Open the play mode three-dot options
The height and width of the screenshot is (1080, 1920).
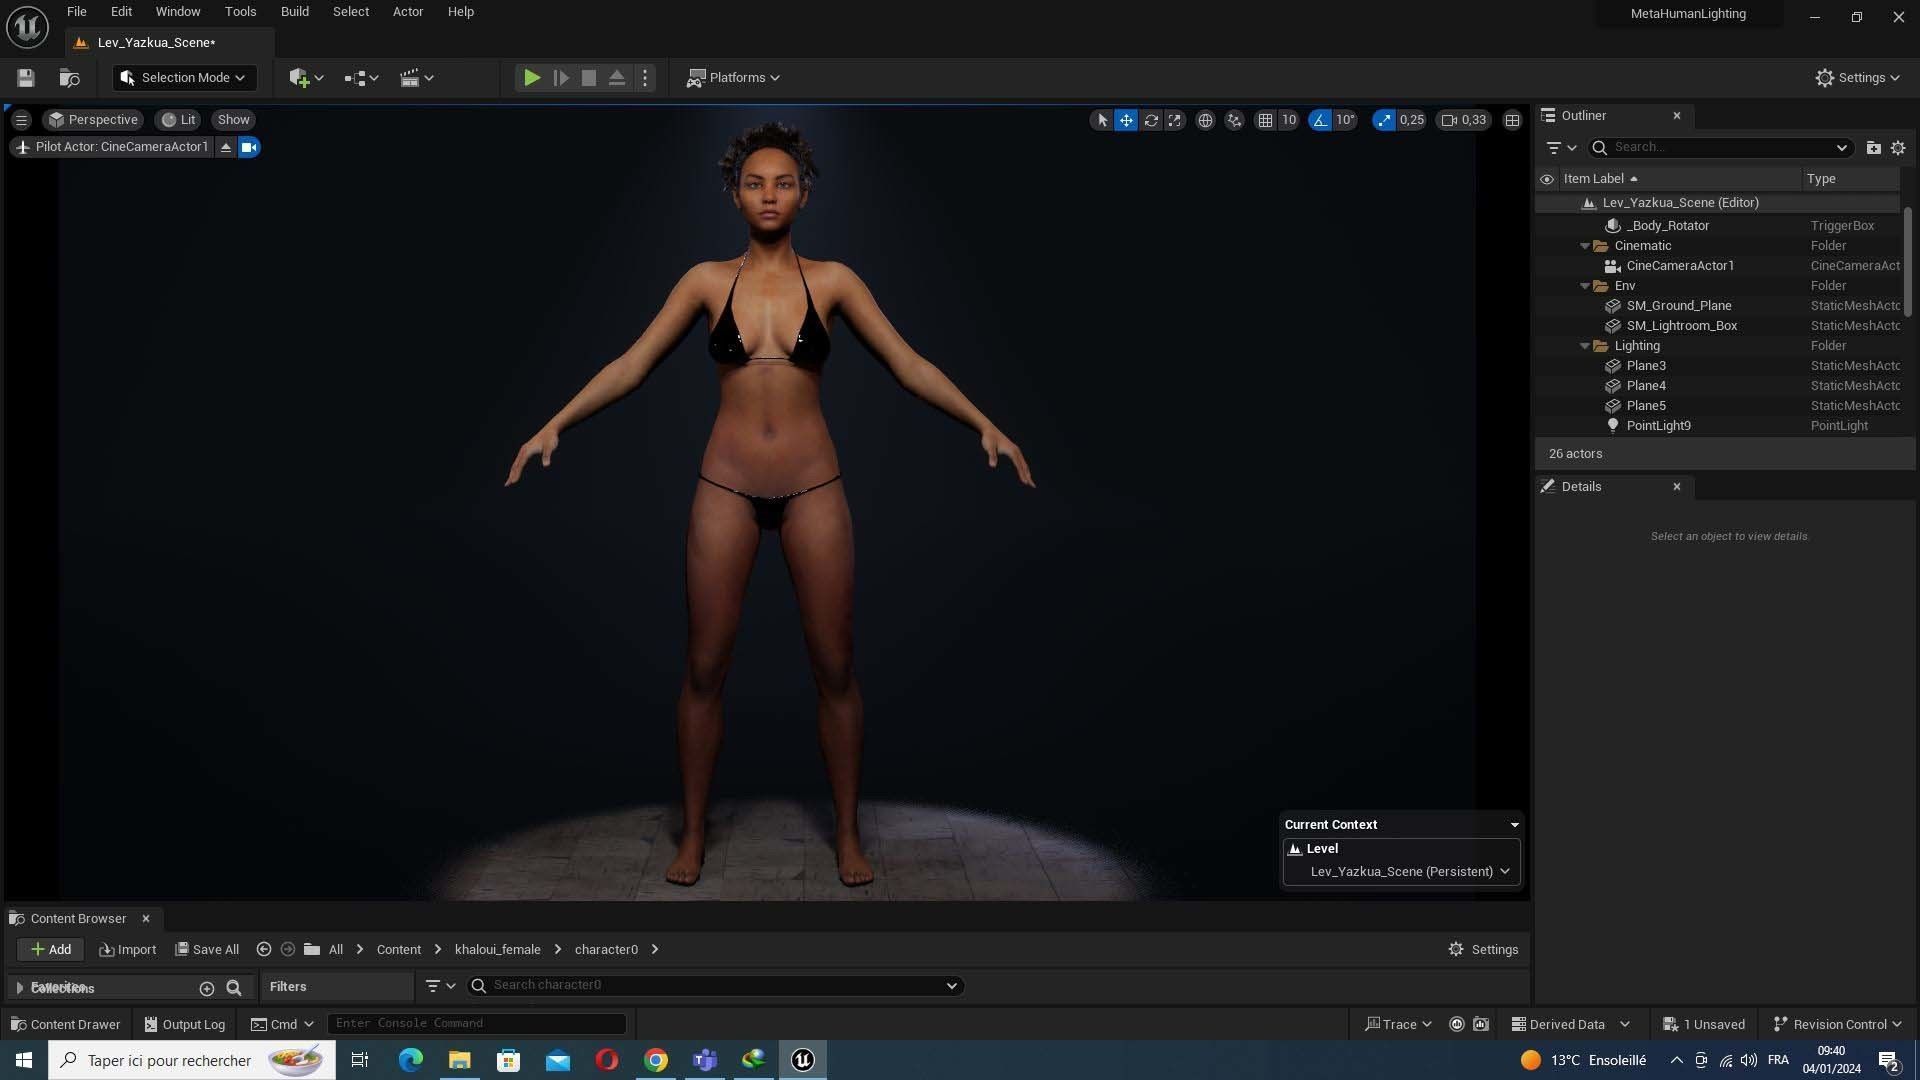pos(645,78)
